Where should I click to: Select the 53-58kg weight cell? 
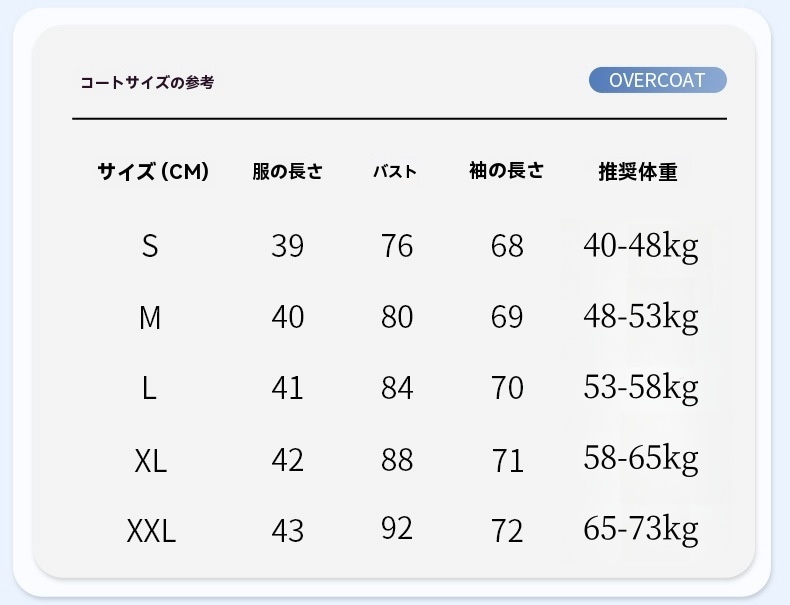[x=640, y=387]
